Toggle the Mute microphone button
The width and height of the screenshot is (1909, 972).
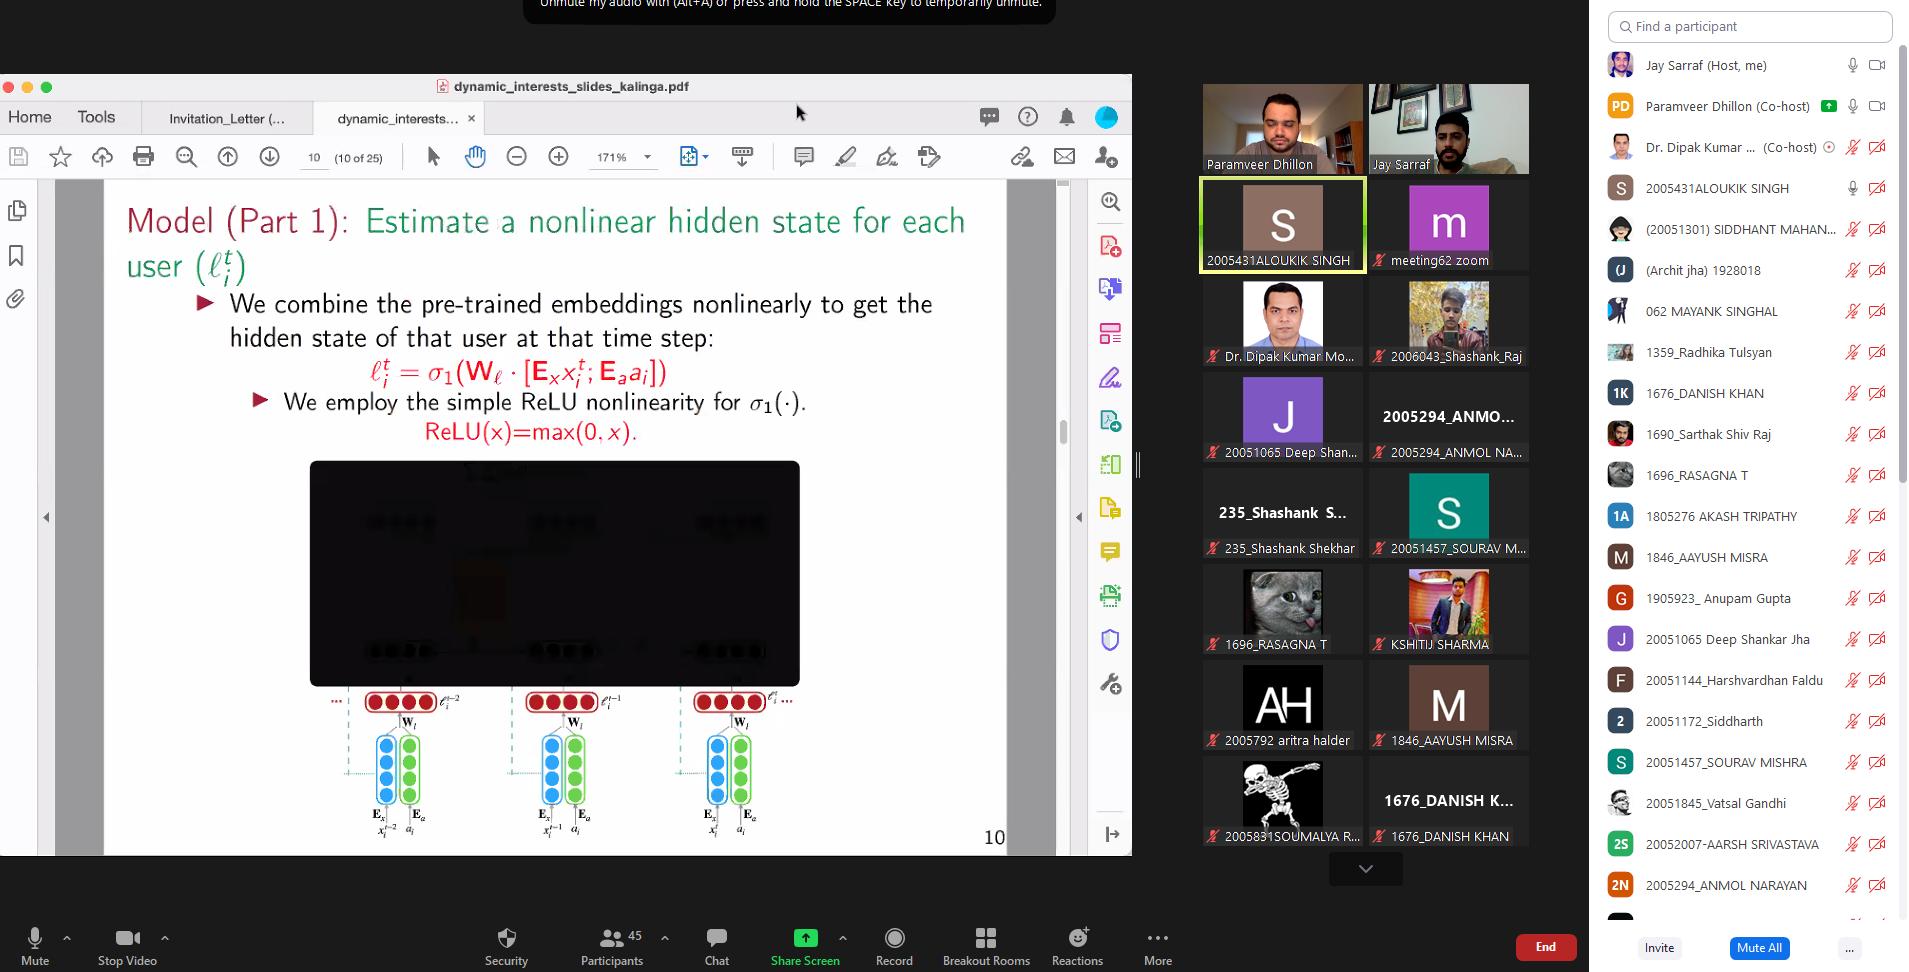(x=35, y=946)
